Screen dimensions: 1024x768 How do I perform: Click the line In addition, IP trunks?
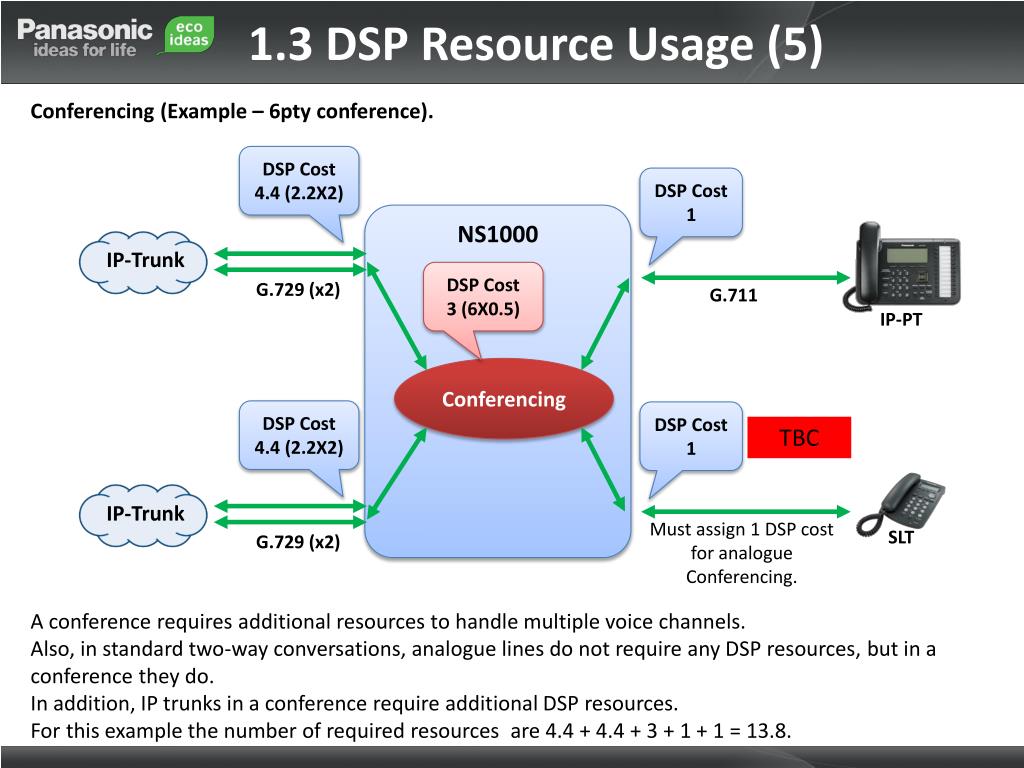(354, 703)
